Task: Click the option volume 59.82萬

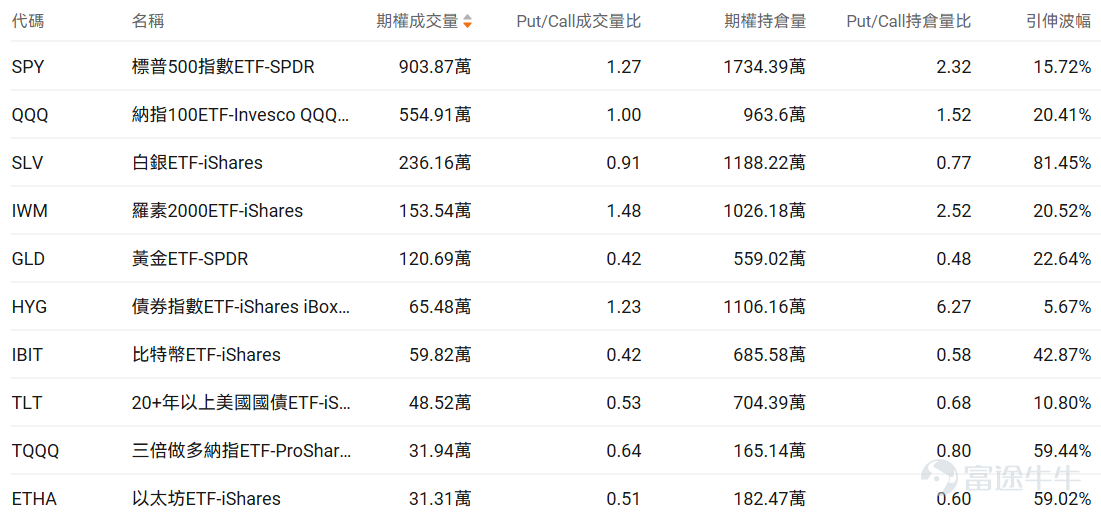Action: 440,355
